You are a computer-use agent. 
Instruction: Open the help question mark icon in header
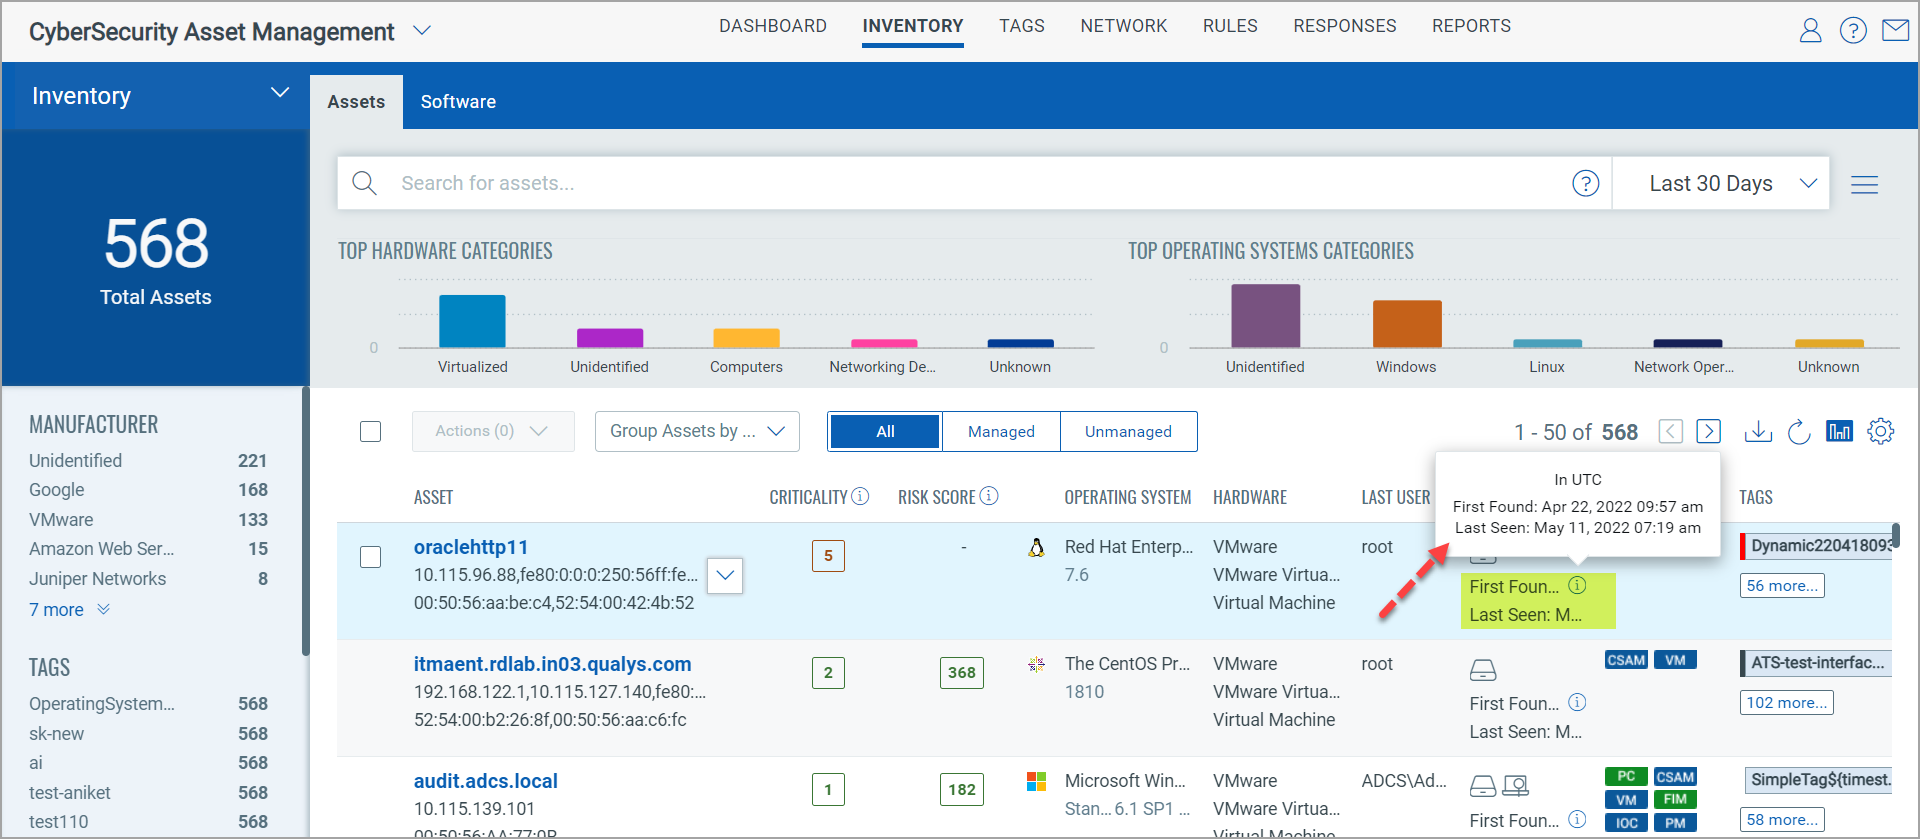pyautogui.click(x=1853, y=31)
